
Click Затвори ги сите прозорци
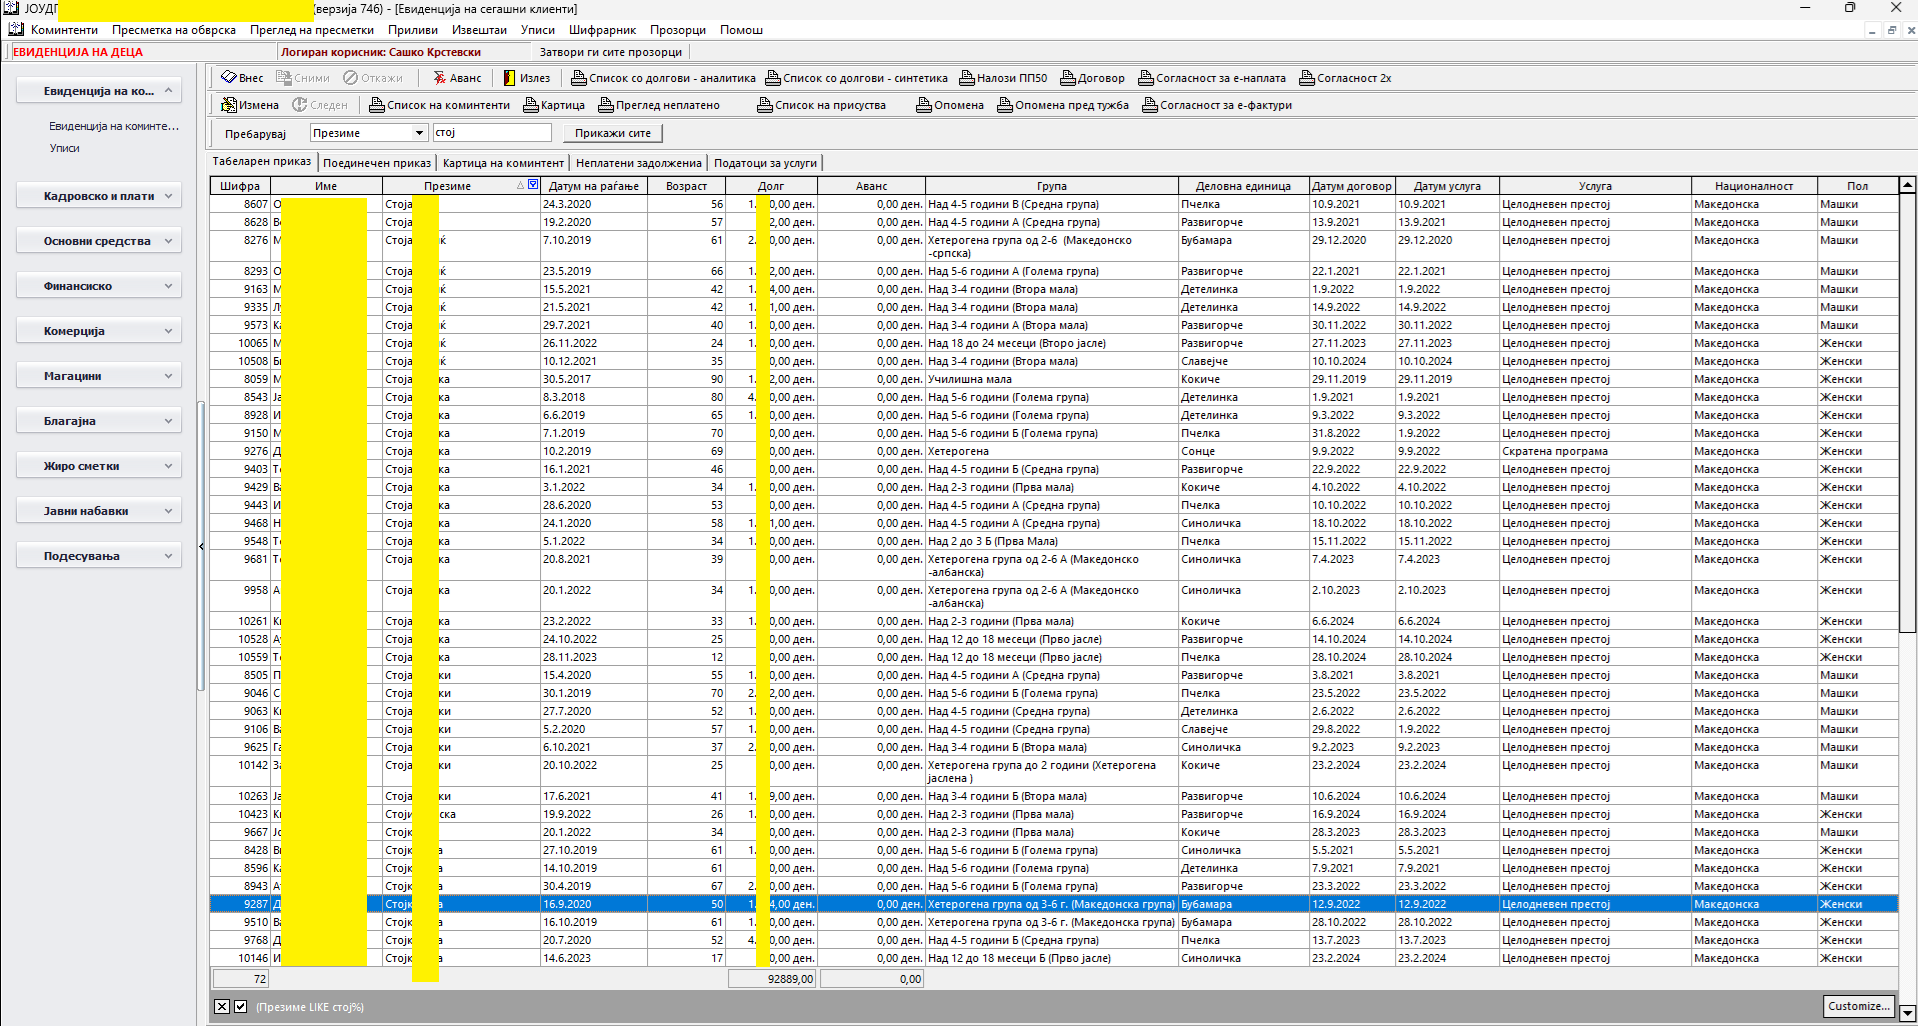610,52
